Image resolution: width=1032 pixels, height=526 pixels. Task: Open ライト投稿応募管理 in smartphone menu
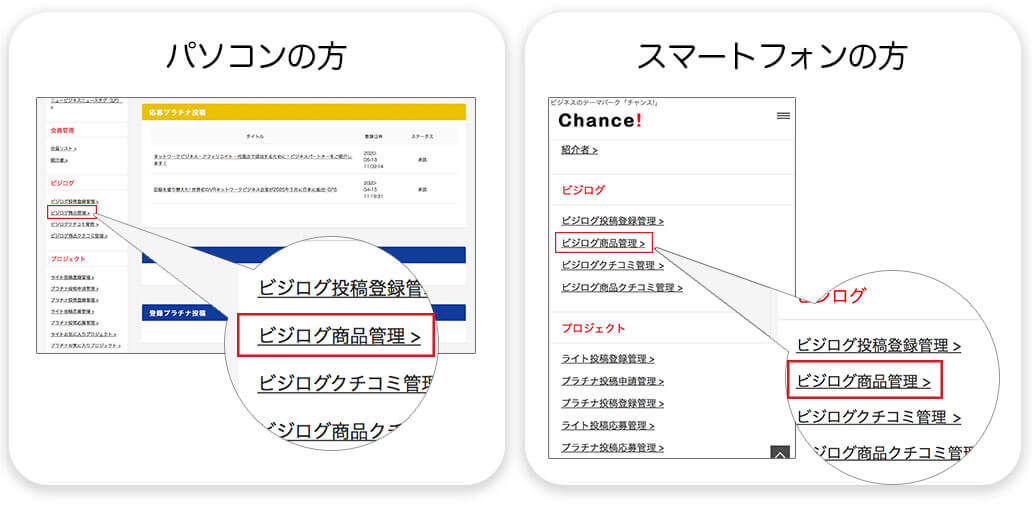[607, 425]
